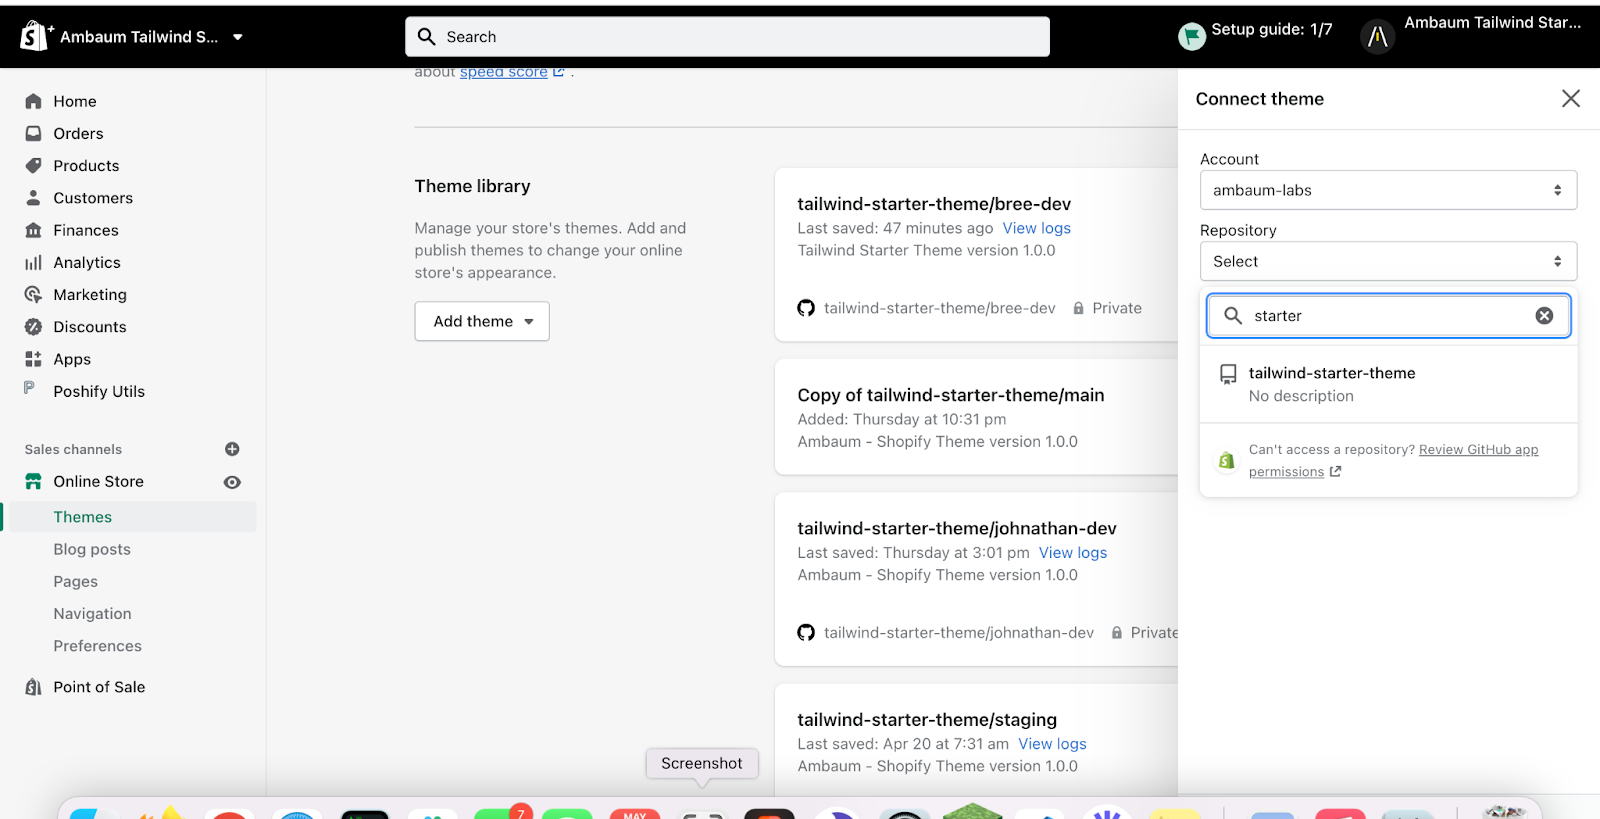This screenshot has height=819, width=1600.
Task: Open Navigation under Online Store
Action: pyautogui.click(x=92, y=613)
